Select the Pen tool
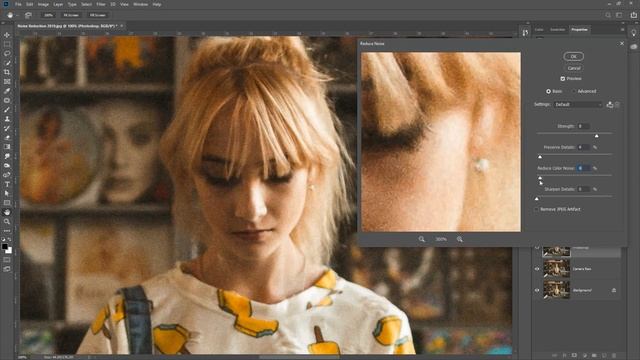640x360 pixels. click(x=7, y=175)
